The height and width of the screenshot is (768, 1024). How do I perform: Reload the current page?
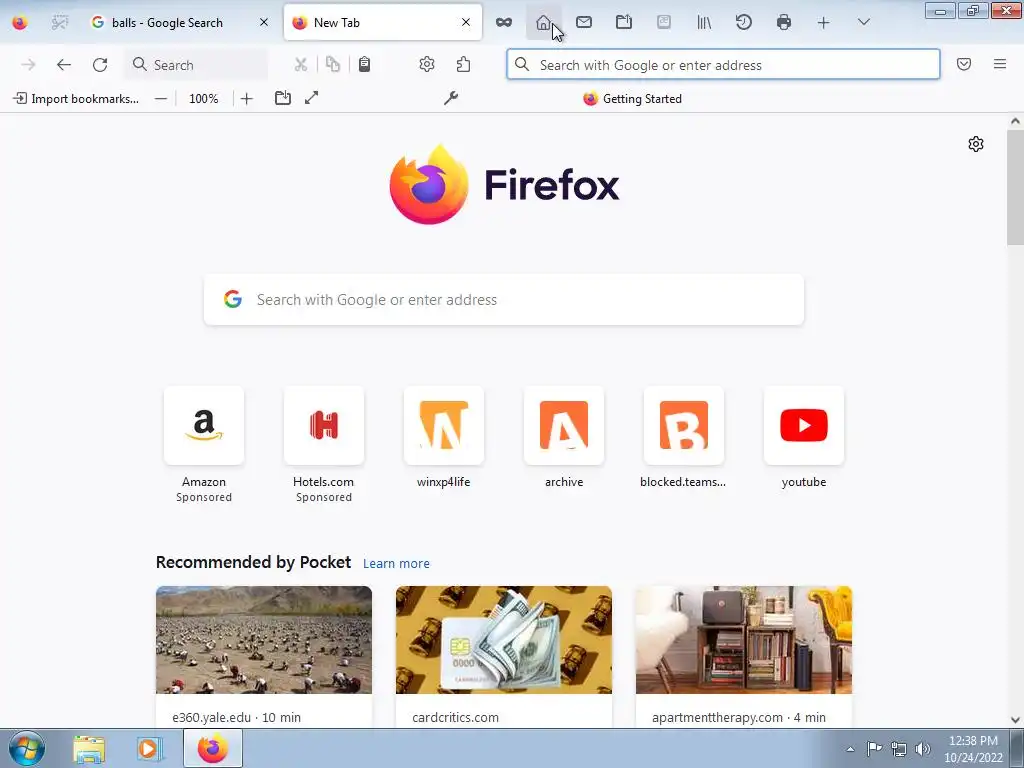point(100,65)
